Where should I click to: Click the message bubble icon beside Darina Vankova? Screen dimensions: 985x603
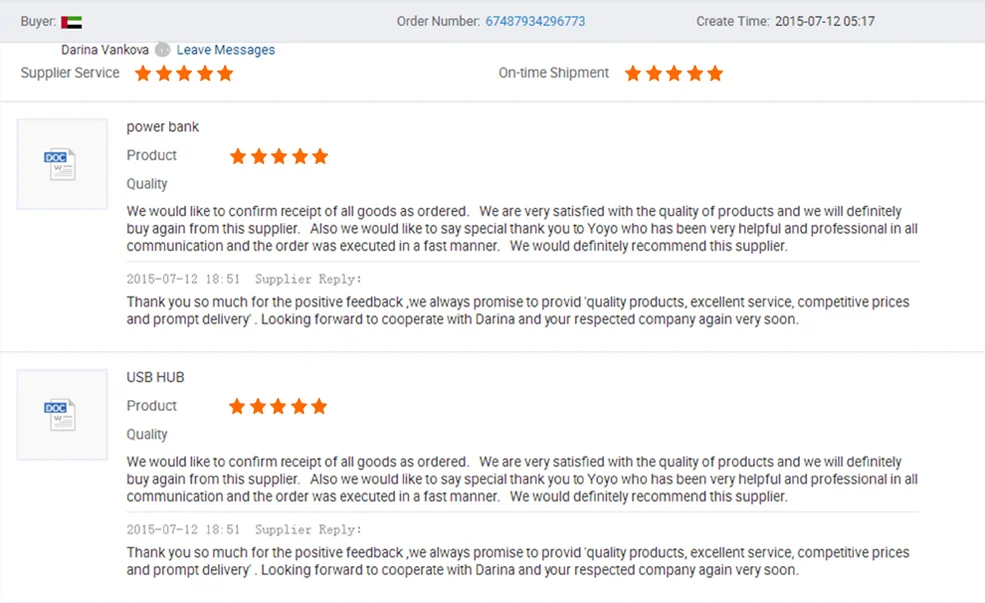[x=163, y=49]
